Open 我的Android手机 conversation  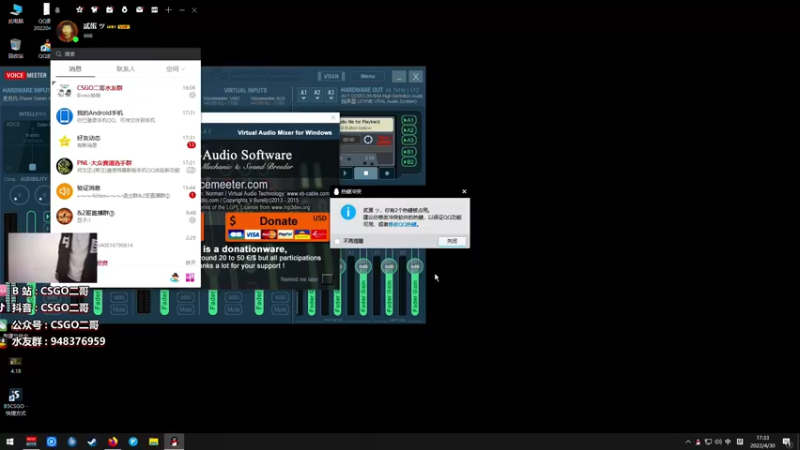pyautogui.click(x=126, y=116)
